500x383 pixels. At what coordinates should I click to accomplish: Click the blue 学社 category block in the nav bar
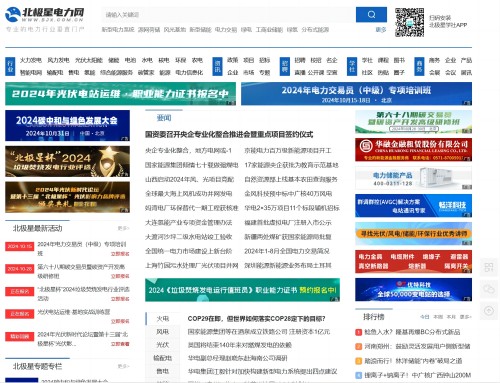[x=352, y=66]
